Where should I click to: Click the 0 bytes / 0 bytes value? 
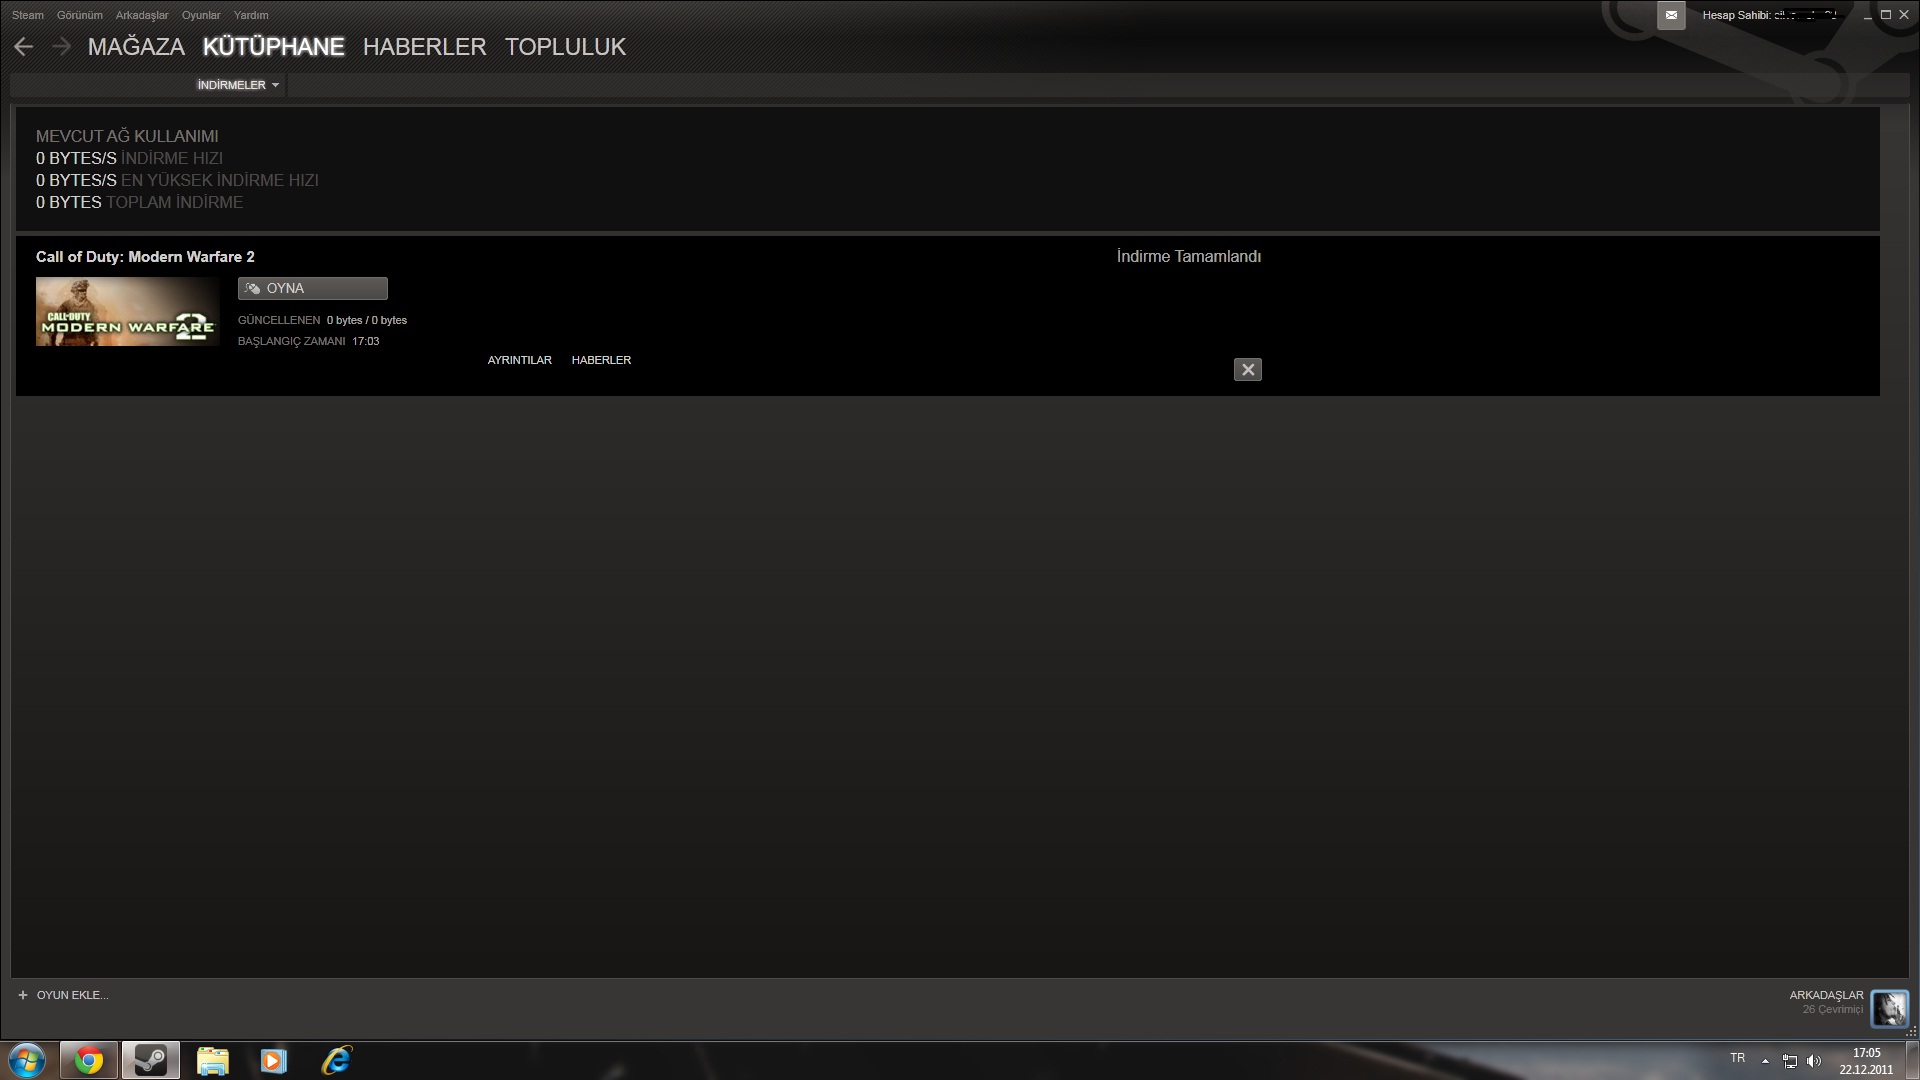pos(367,320)
